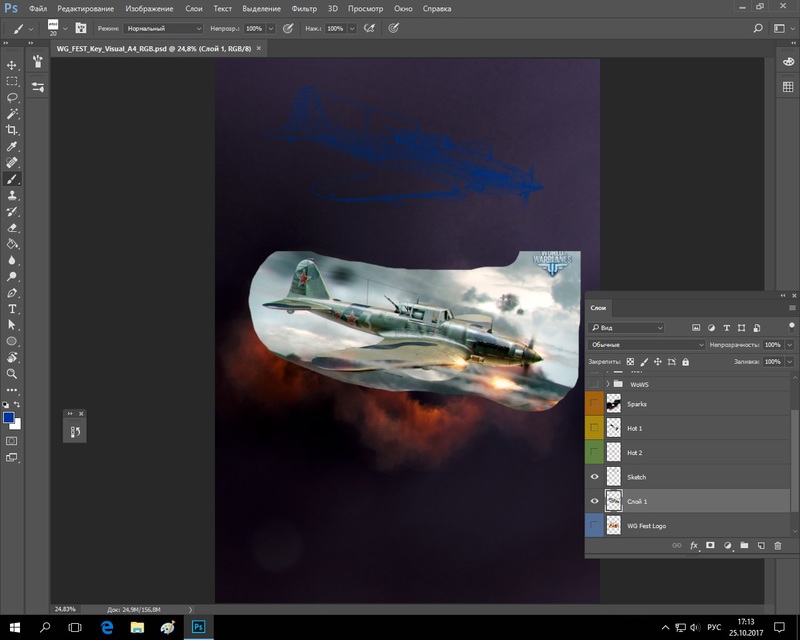Select the Eraser tool
The width and height of the screenshot is (800, 640).
click(x=12, y=228)
